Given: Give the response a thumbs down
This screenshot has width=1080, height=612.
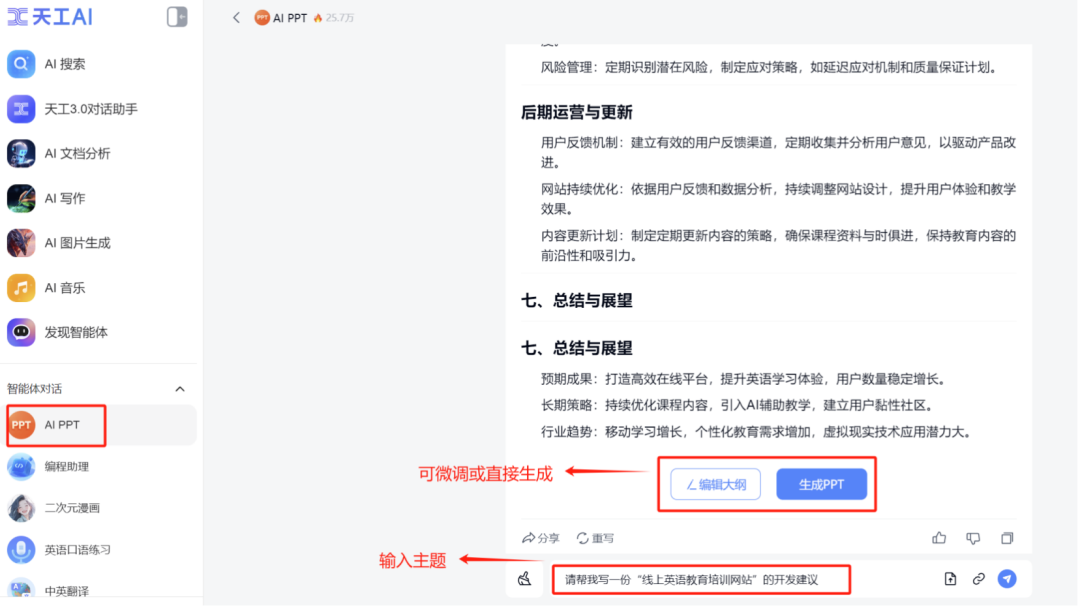Looking at the screenshot, I should coord(972,538).
